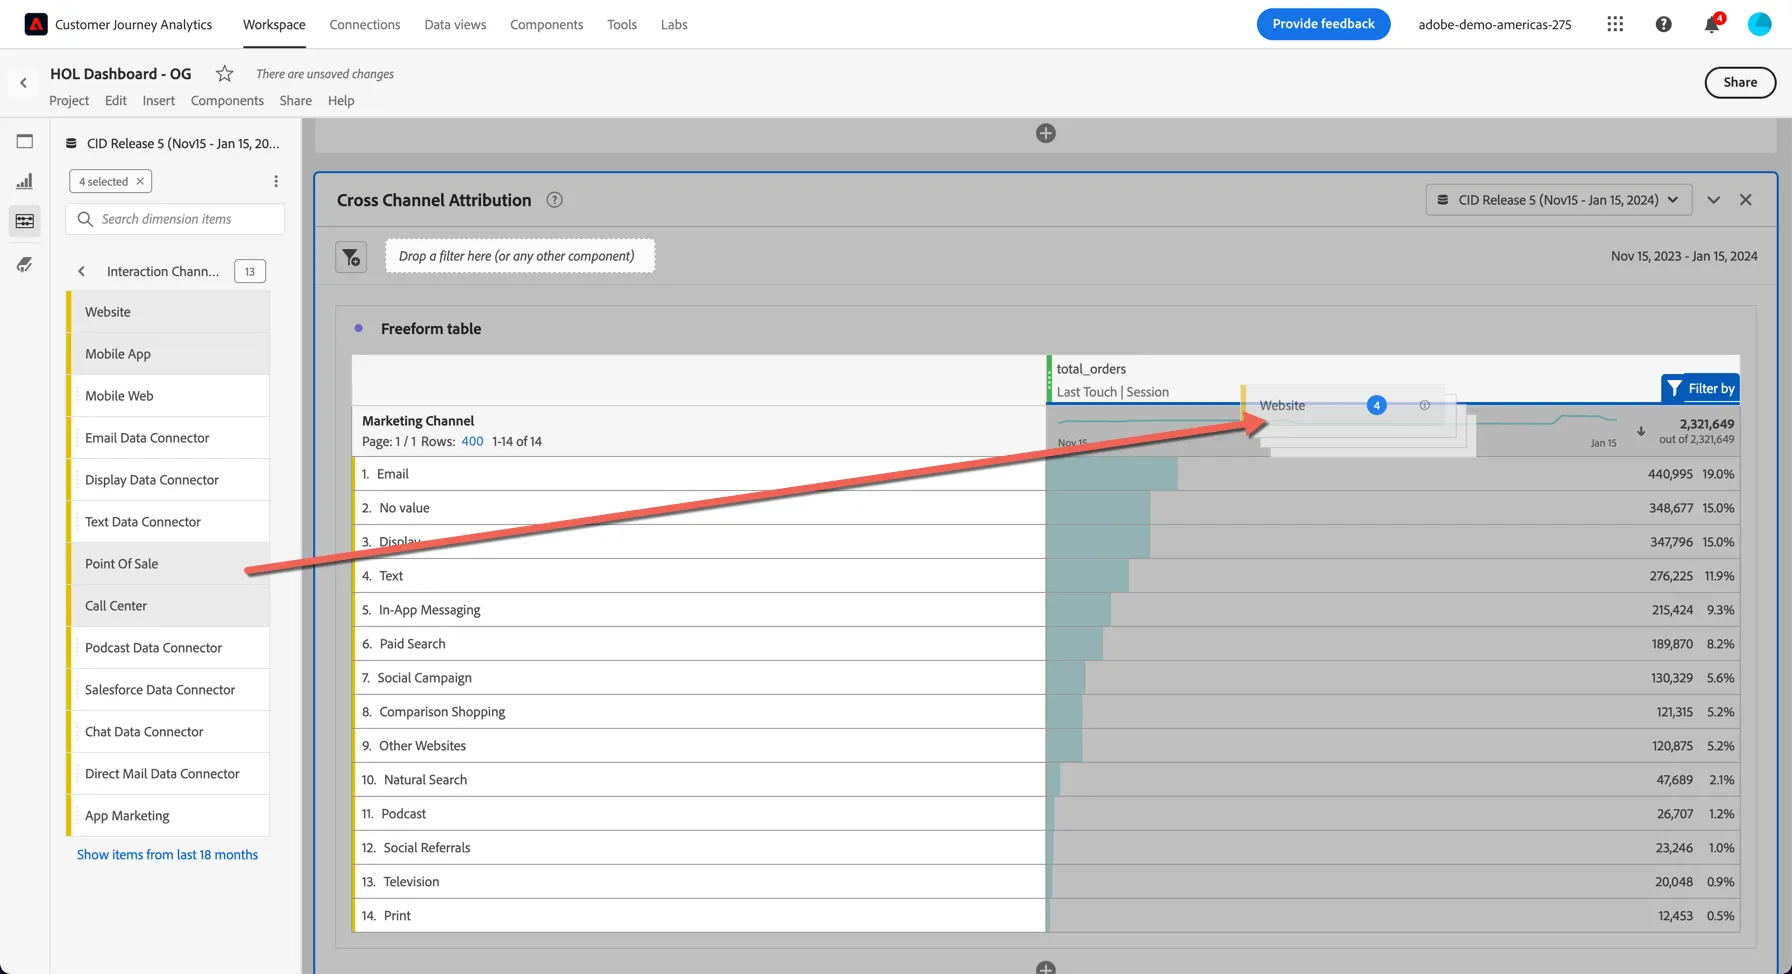This screenshot has width=1792, height=974.
Task: Open the Data views tab
Action: [x=455, y=24]
